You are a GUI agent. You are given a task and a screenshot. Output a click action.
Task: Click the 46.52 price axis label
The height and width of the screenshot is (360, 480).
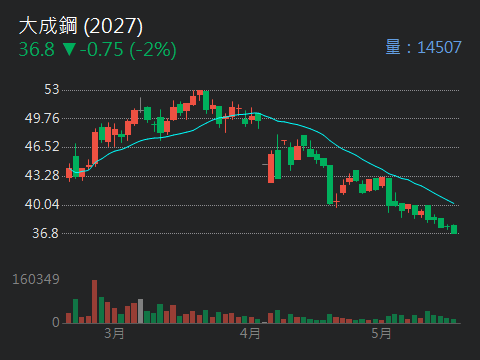42,147
